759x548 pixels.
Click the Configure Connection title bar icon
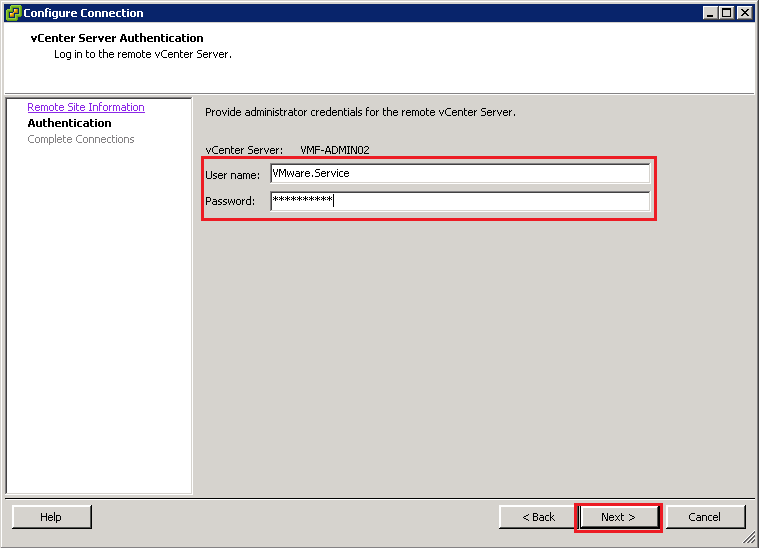[13, 13]
